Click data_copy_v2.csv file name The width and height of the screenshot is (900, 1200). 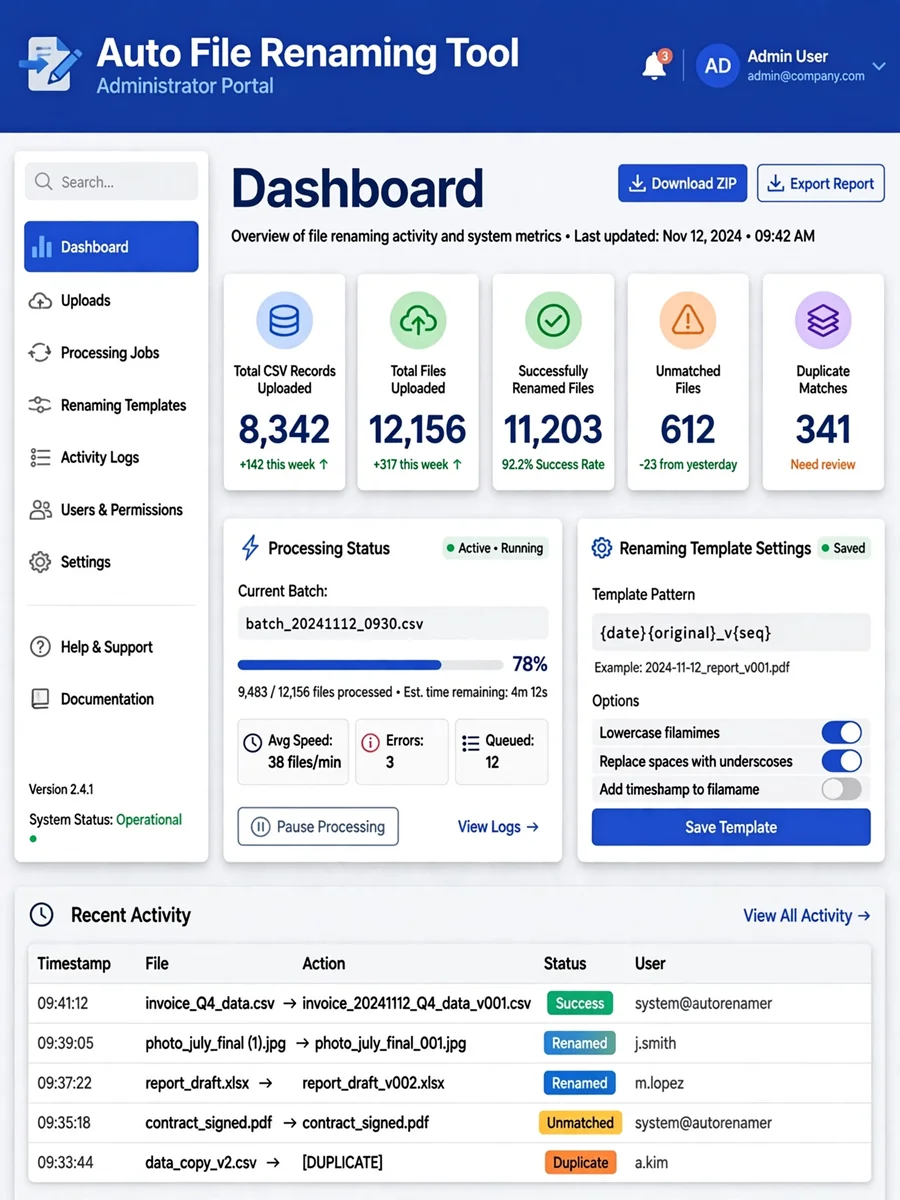coord(203,1162)
